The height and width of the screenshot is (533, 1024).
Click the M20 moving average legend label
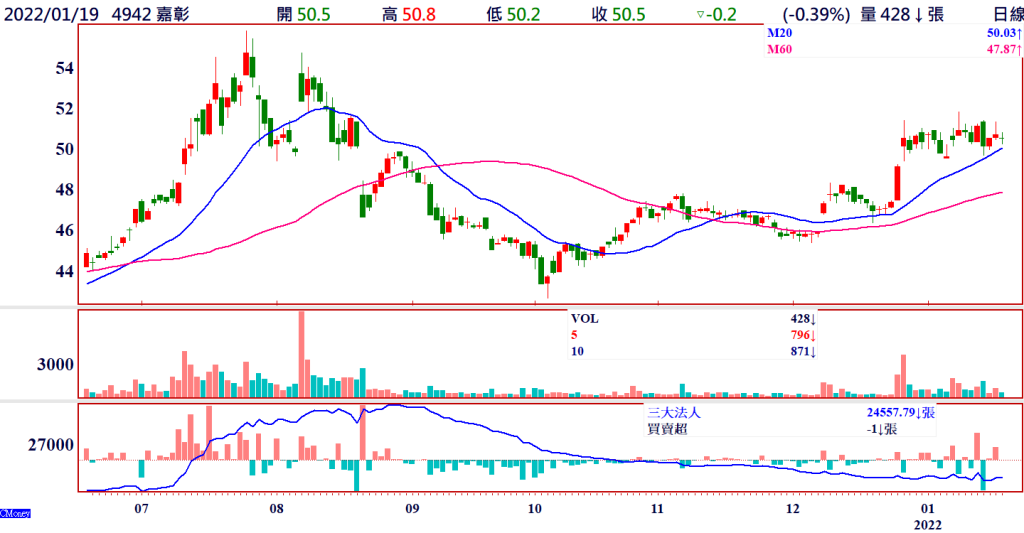(777, 33)
